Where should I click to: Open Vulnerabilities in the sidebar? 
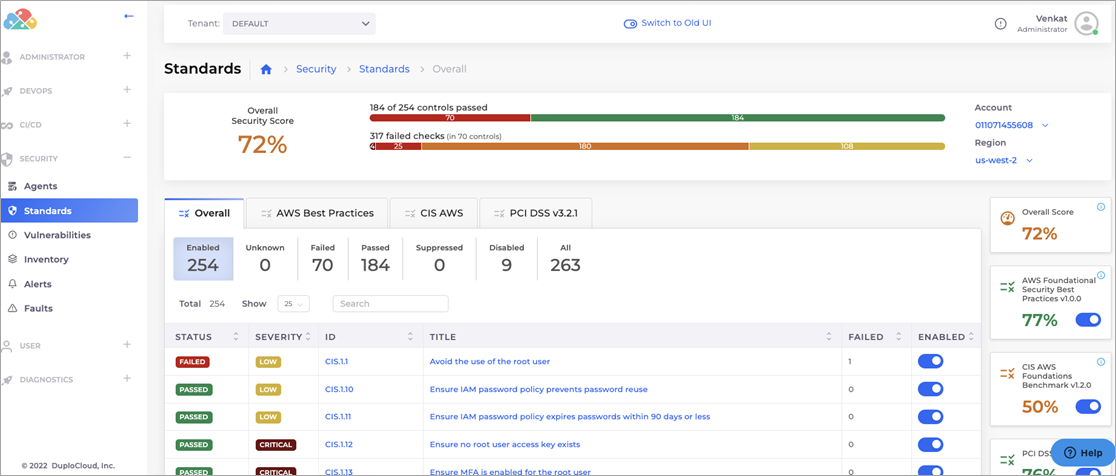(x=57, y=235)
